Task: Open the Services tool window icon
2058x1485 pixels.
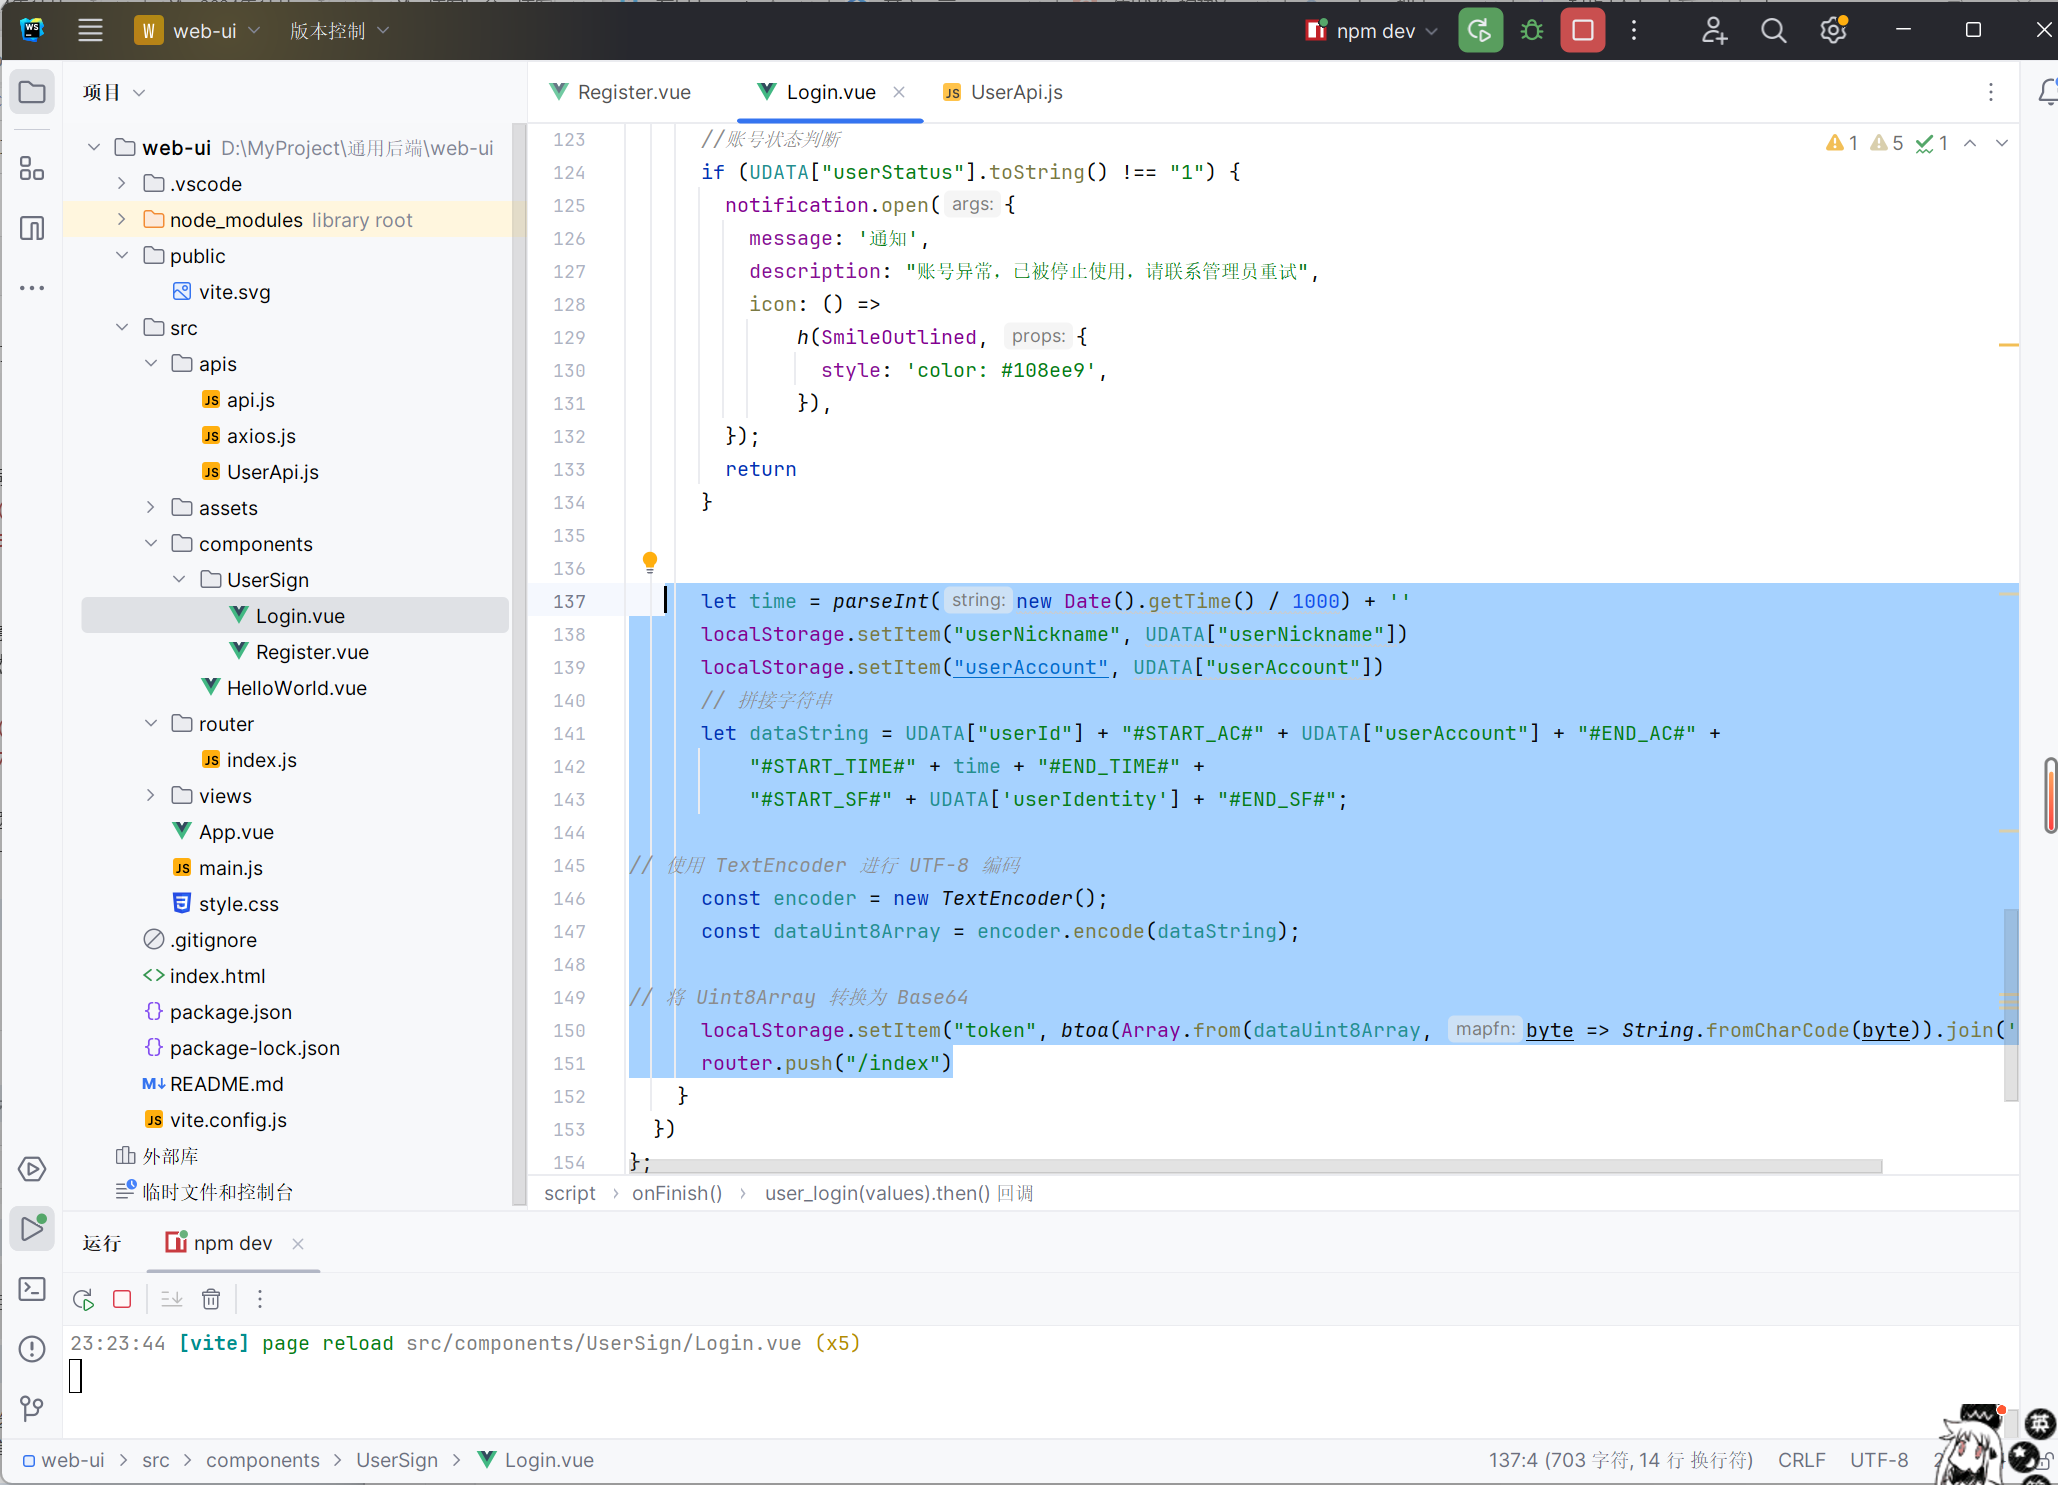Action: coord(32,1169)
